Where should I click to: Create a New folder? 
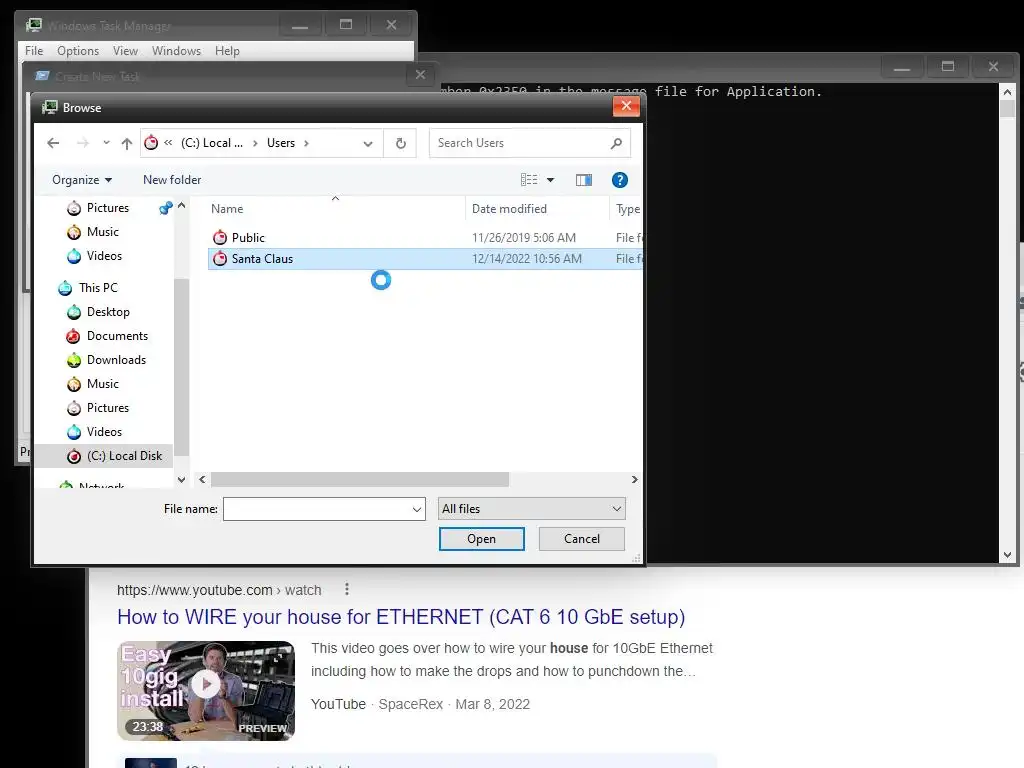(x=172, y=180)
